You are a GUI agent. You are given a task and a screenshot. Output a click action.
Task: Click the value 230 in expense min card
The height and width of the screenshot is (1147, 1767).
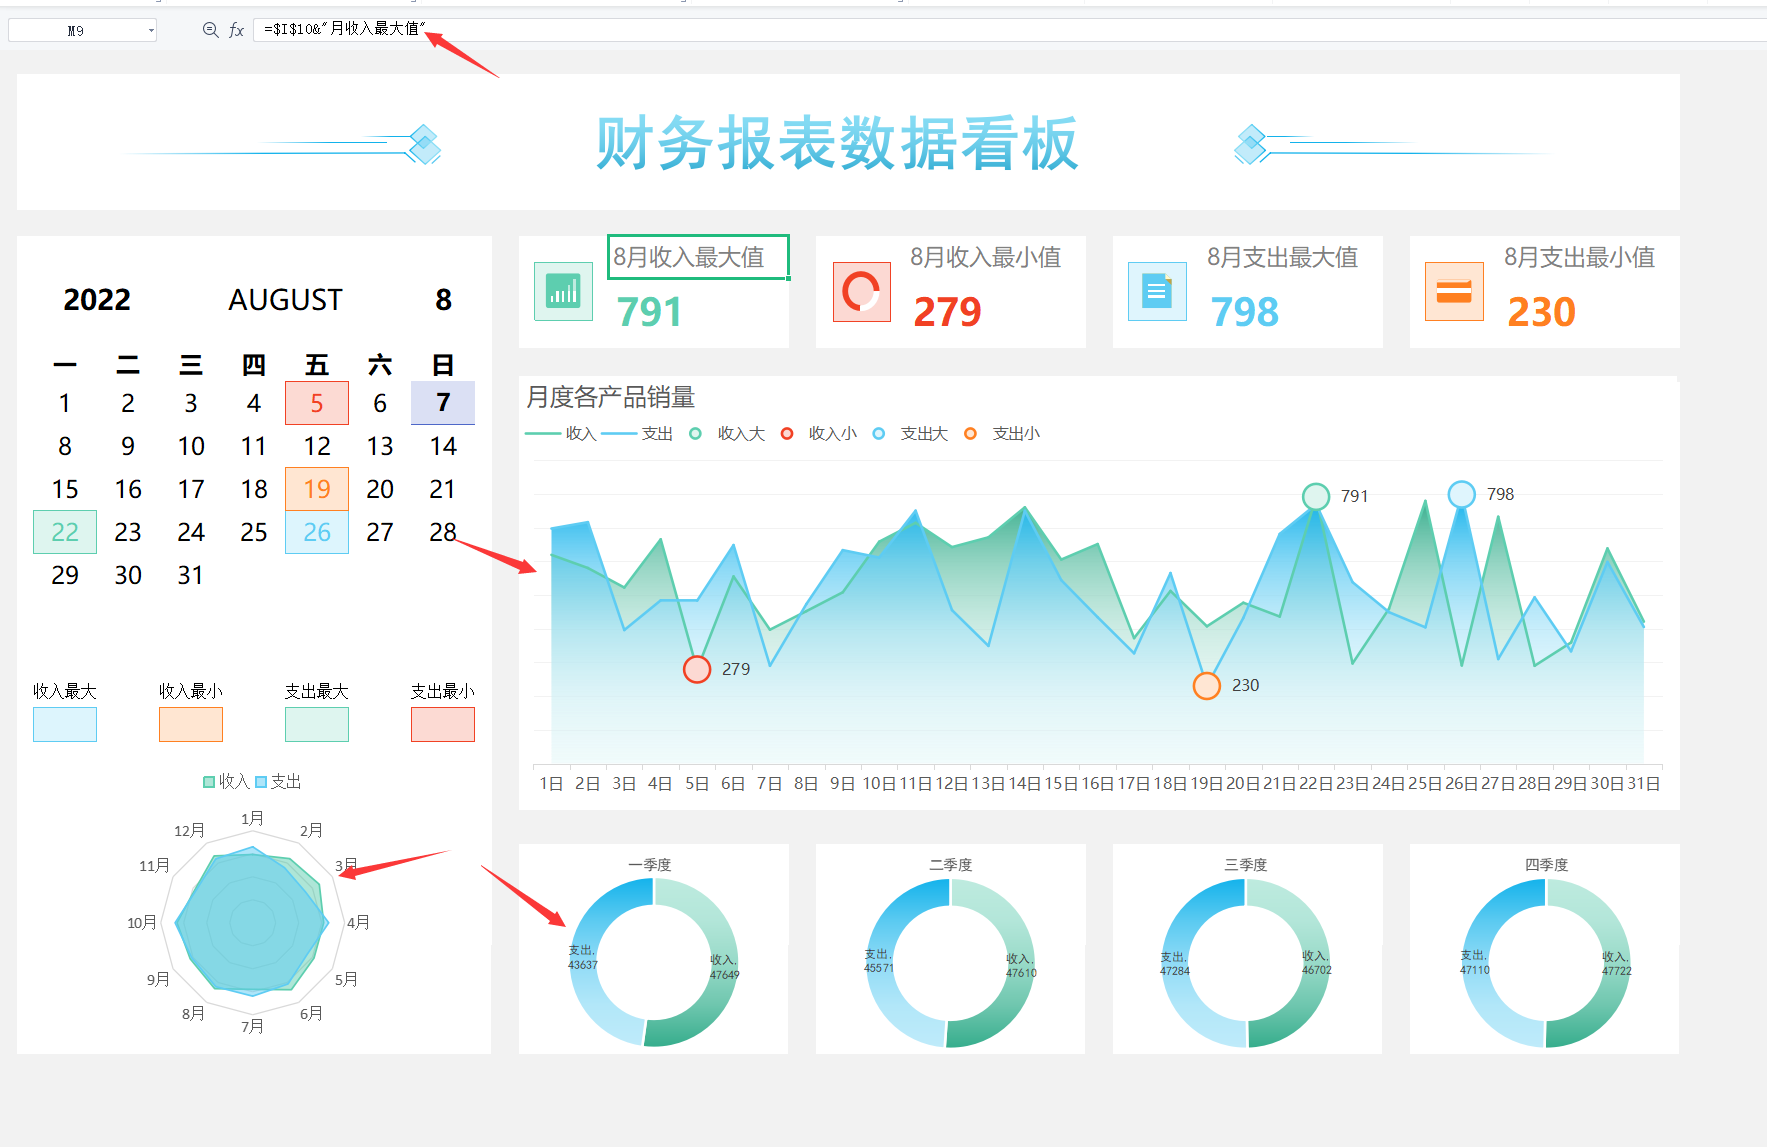pos(1541,312)
